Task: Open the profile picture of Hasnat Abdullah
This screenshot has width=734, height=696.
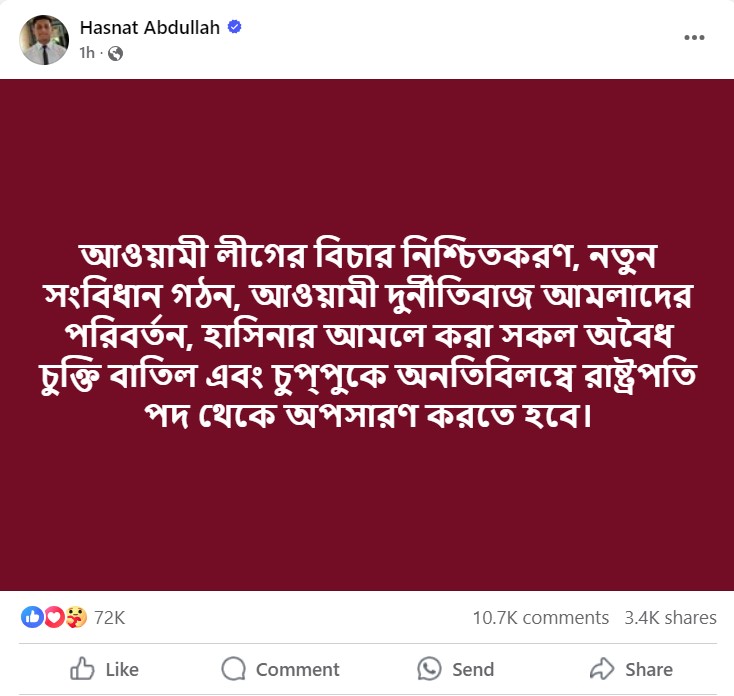Action: point(44,40)
